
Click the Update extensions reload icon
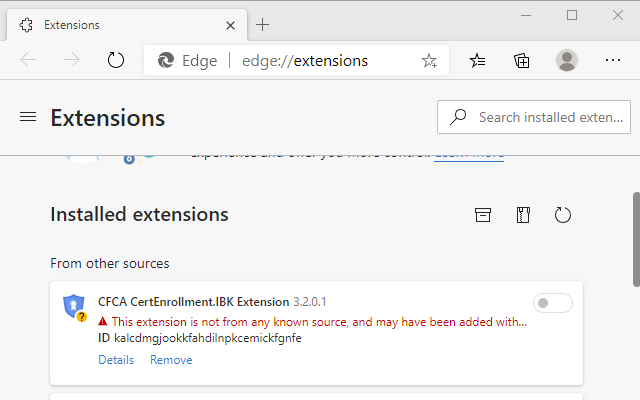(562, 215)
